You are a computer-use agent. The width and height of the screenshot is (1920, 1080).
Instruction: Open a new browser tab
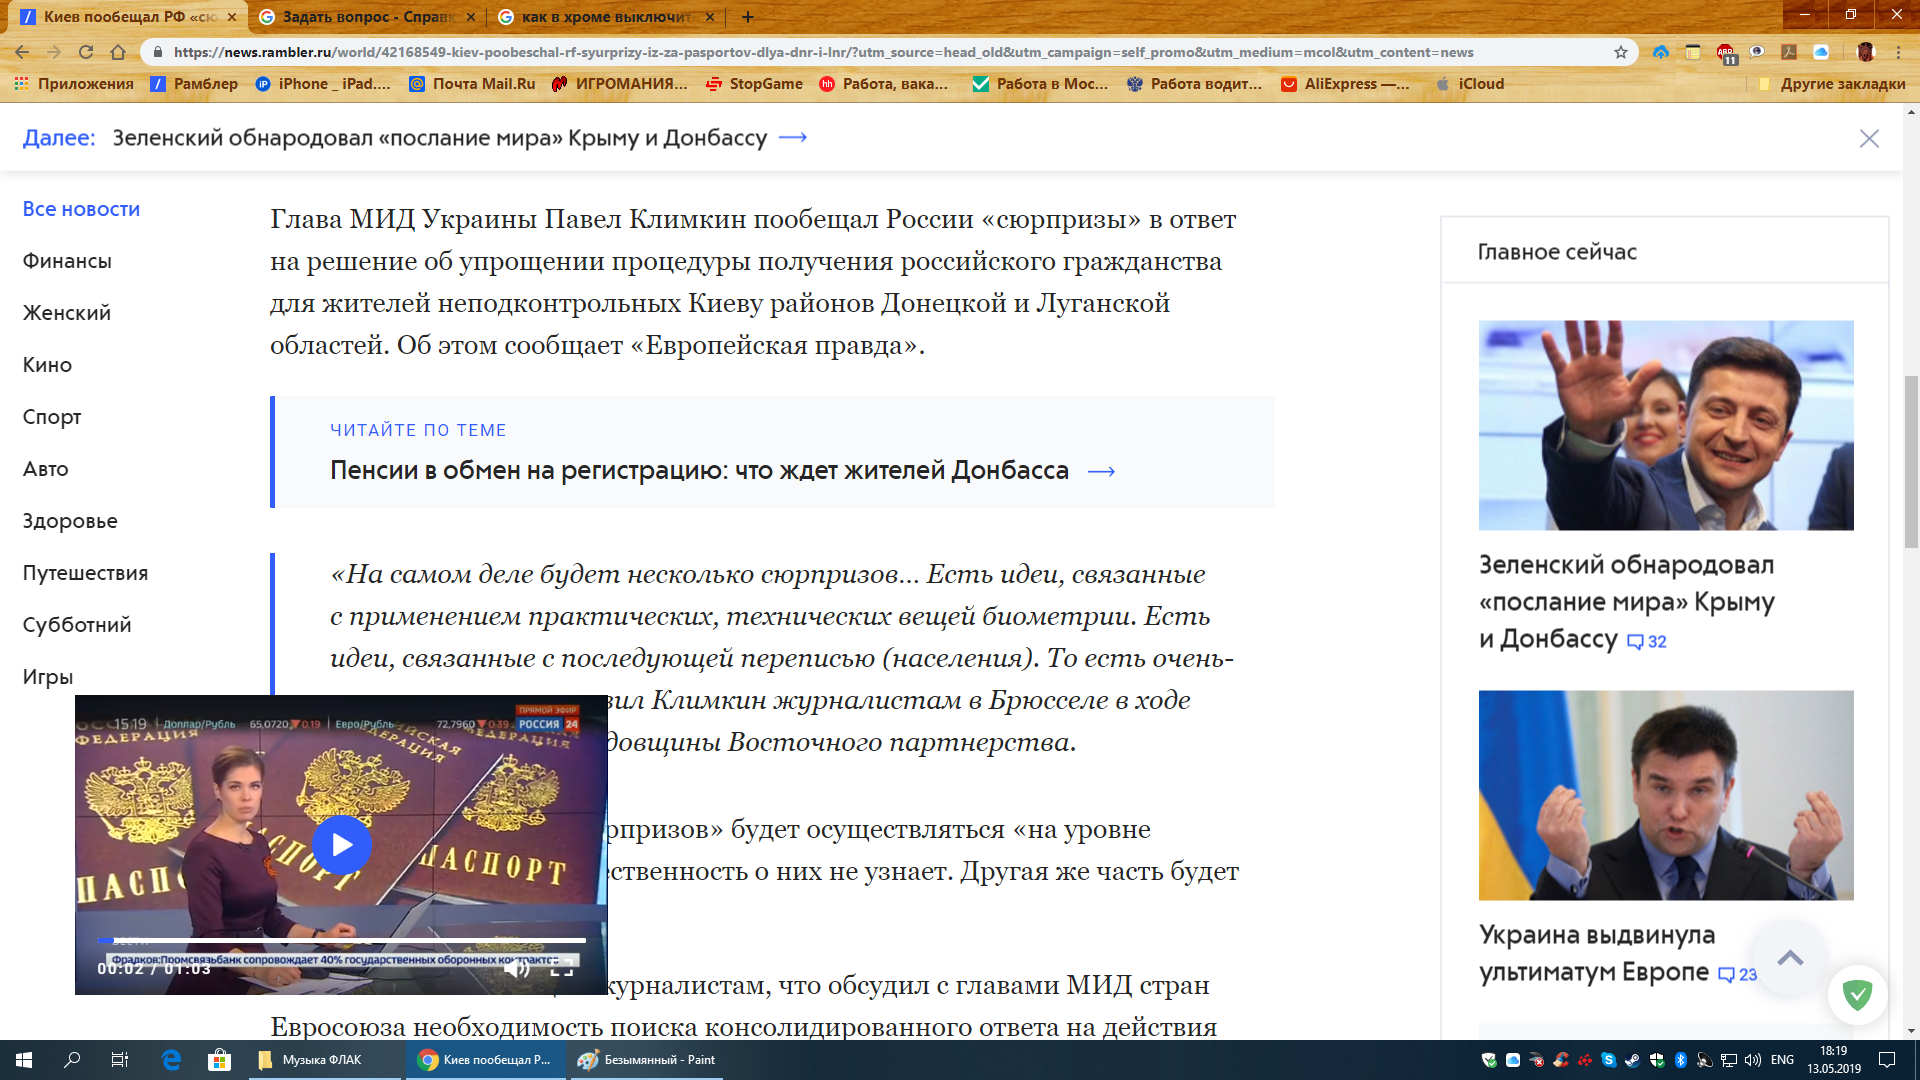coord(748,17)
